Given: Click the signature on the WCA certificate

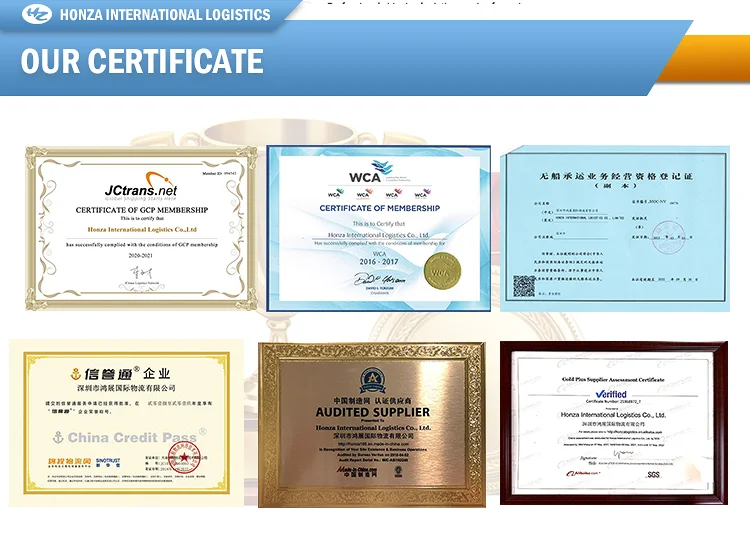Looking at the screenshot, I should pos(379,279).
